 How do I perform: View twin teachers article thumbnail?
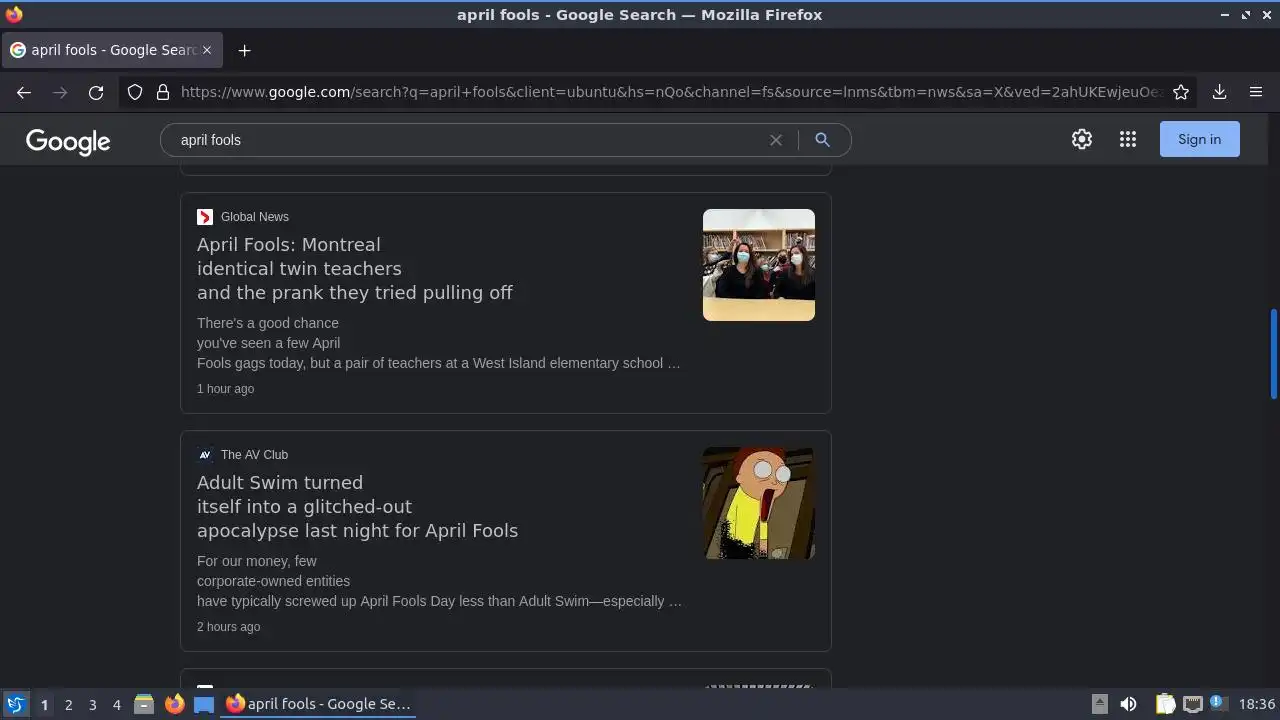pos(759,265)
